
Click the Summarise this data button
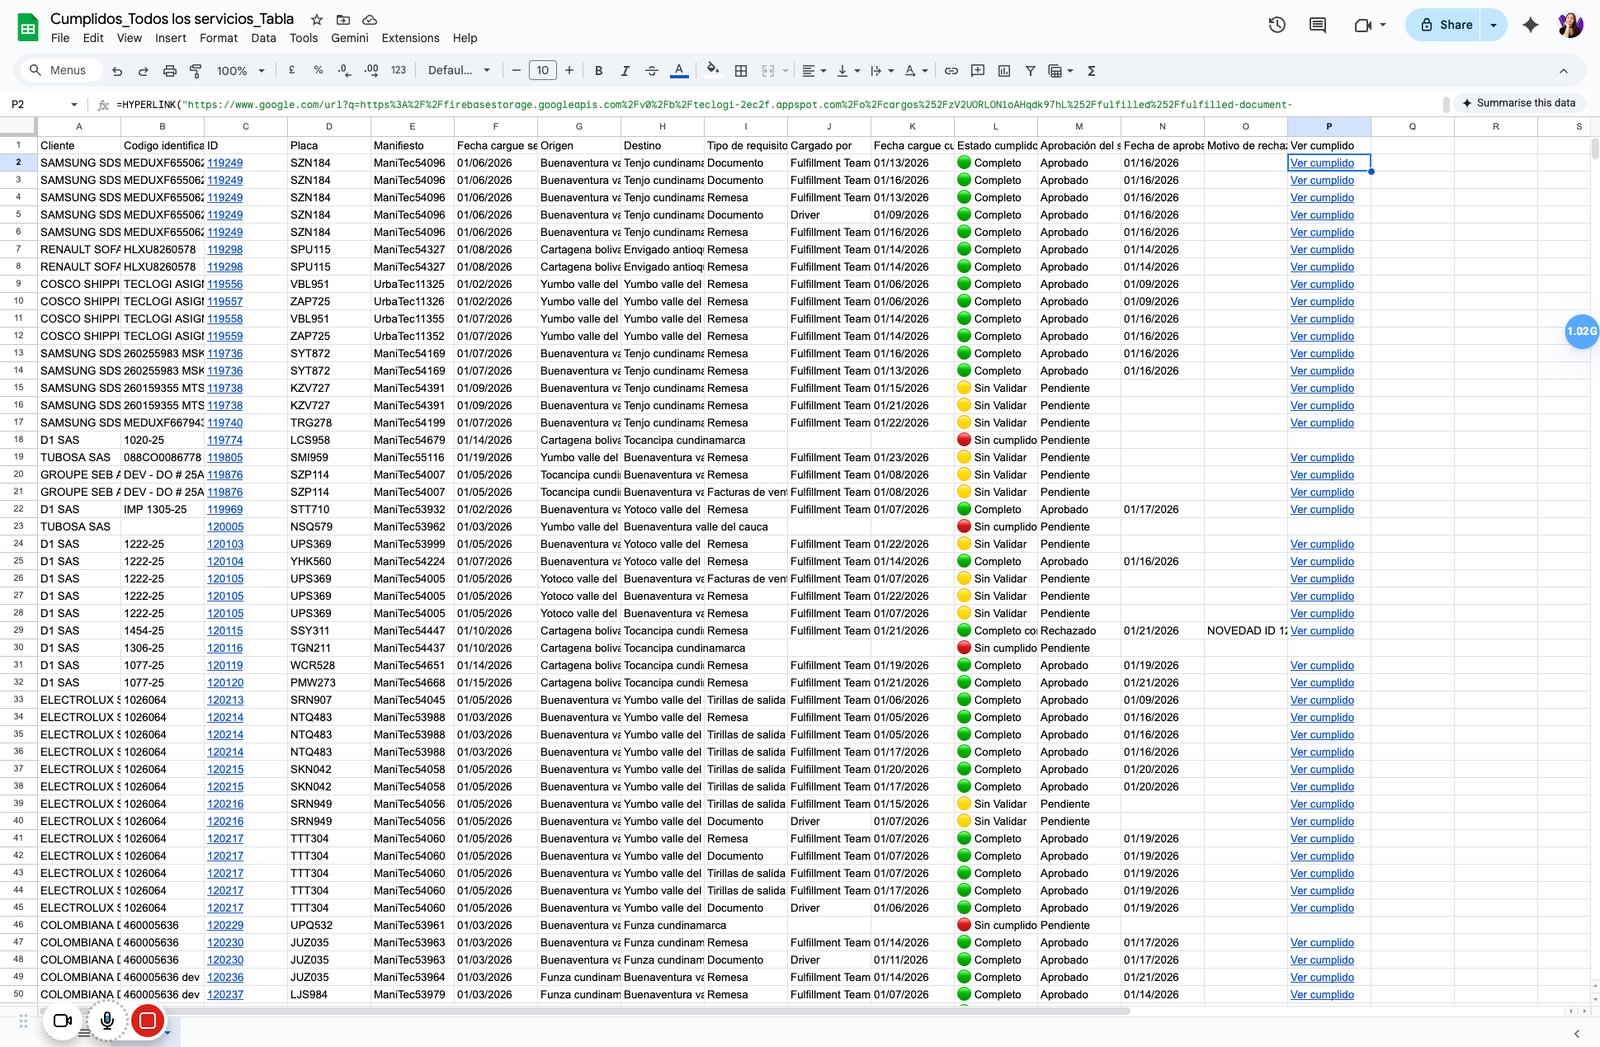(x=1518, y=103)
